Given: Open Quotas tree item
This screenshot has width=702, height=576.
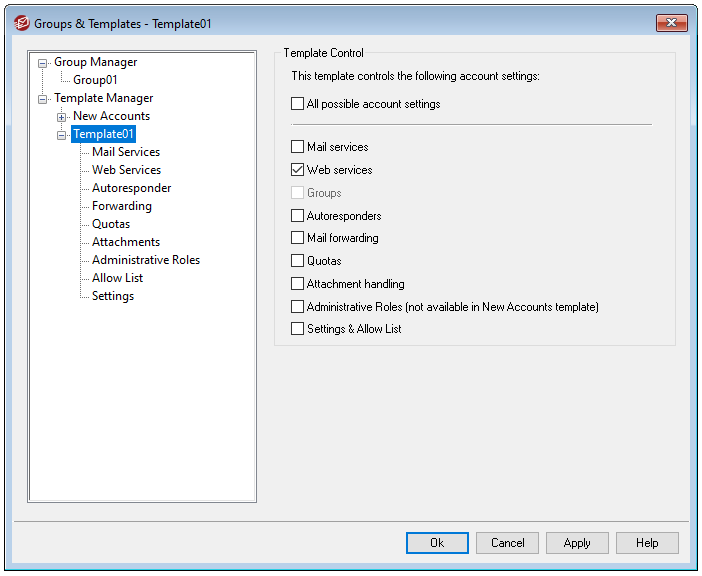Looking at the screenshot, I should [111, 224].
